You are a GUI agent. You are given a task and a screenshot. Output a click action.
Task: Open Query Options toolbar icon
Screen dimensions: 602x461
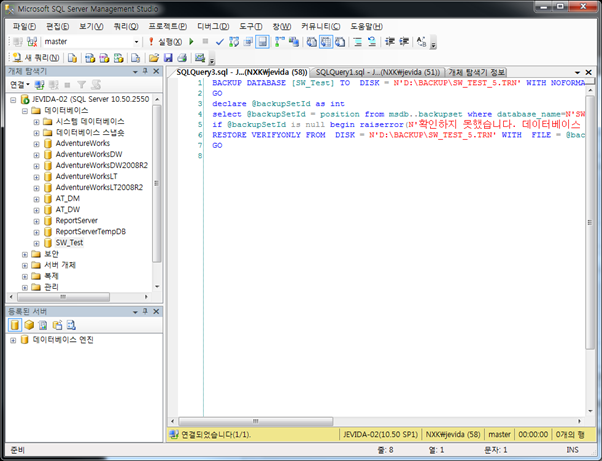[248, 41]
